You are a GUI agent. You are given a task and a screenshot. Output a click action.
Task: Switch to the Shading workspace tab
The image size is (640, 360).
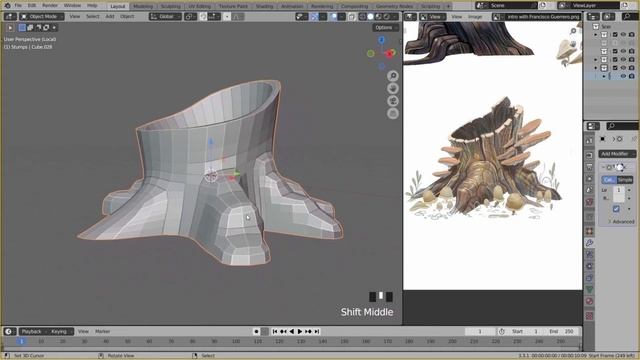click(264, 6)
